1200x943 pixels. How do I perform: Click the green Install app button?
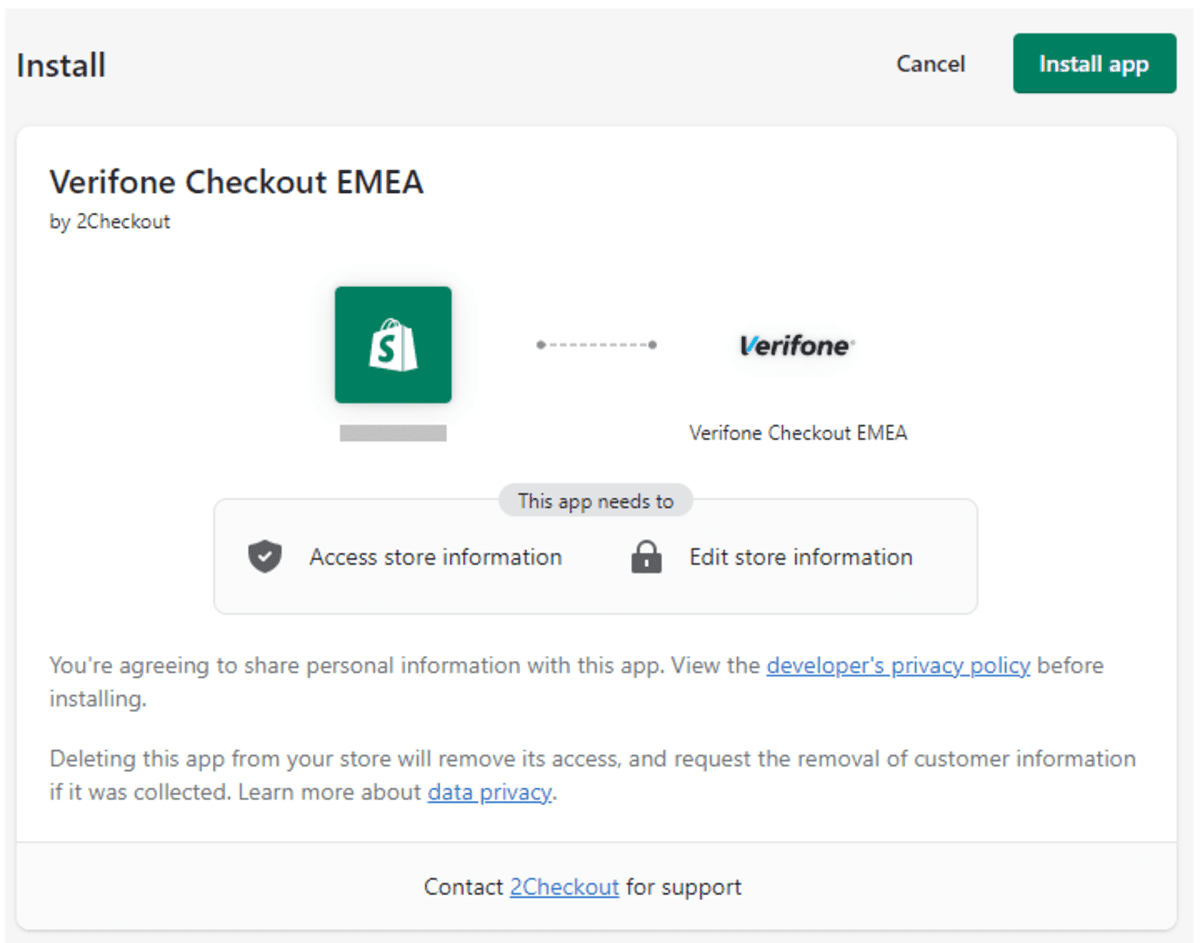click(1094, 64)
